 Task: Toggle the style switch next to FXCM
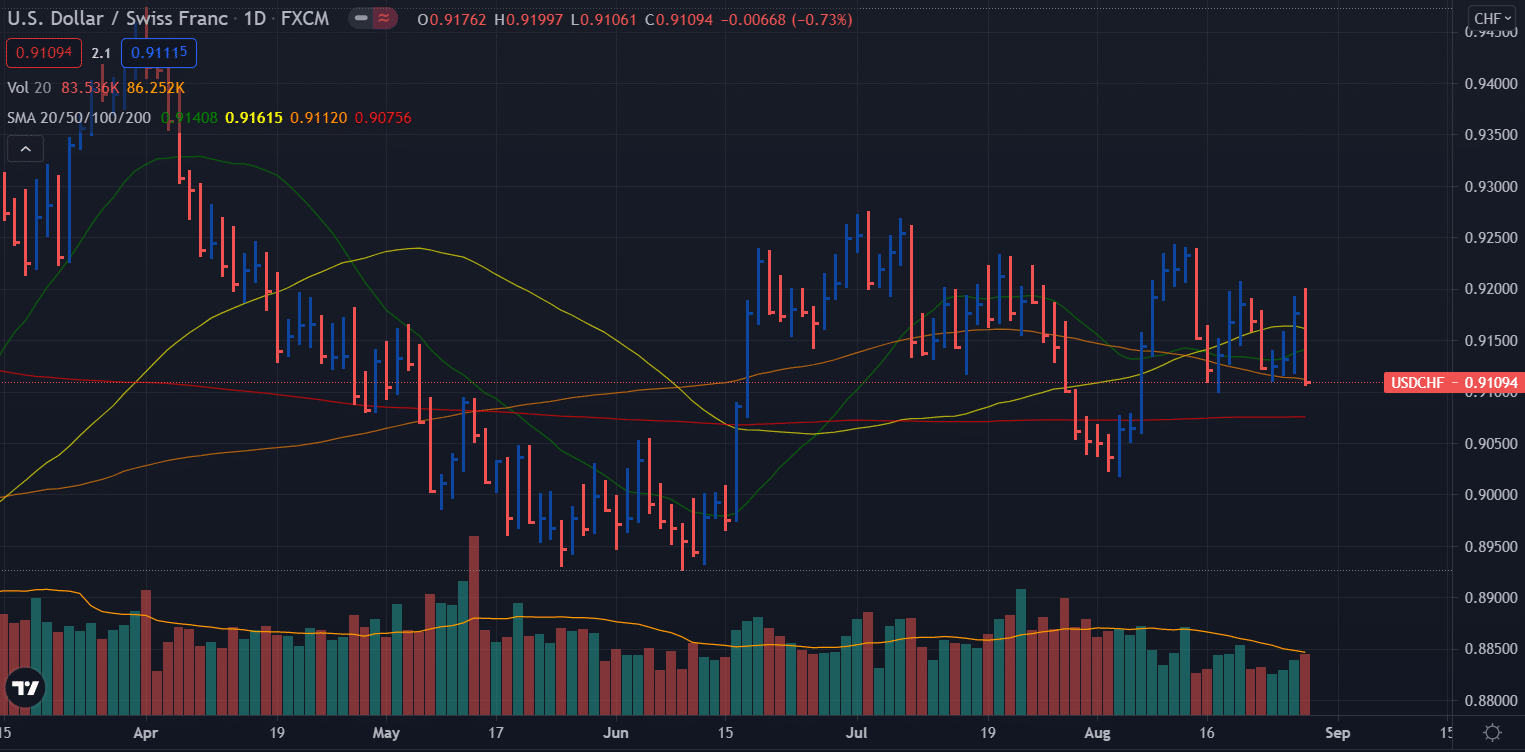(x=372, y=18)
